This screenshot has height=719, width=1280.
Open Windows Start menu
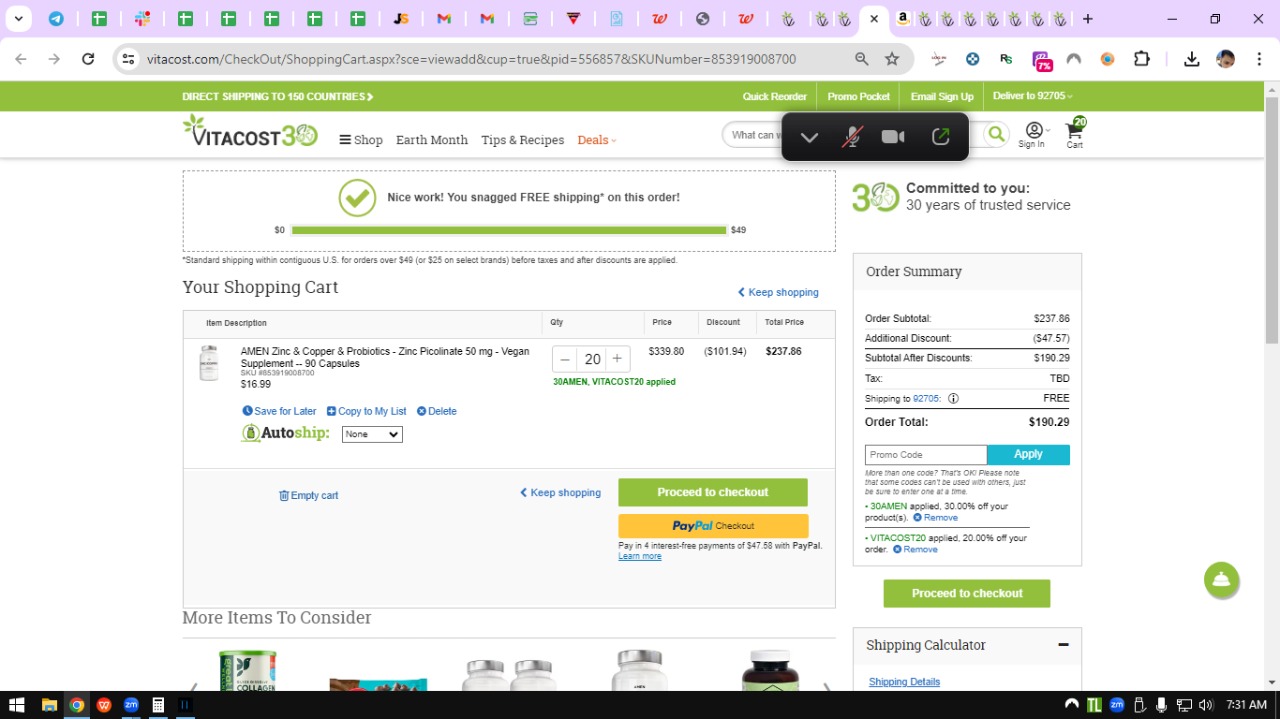click(16, 705)
